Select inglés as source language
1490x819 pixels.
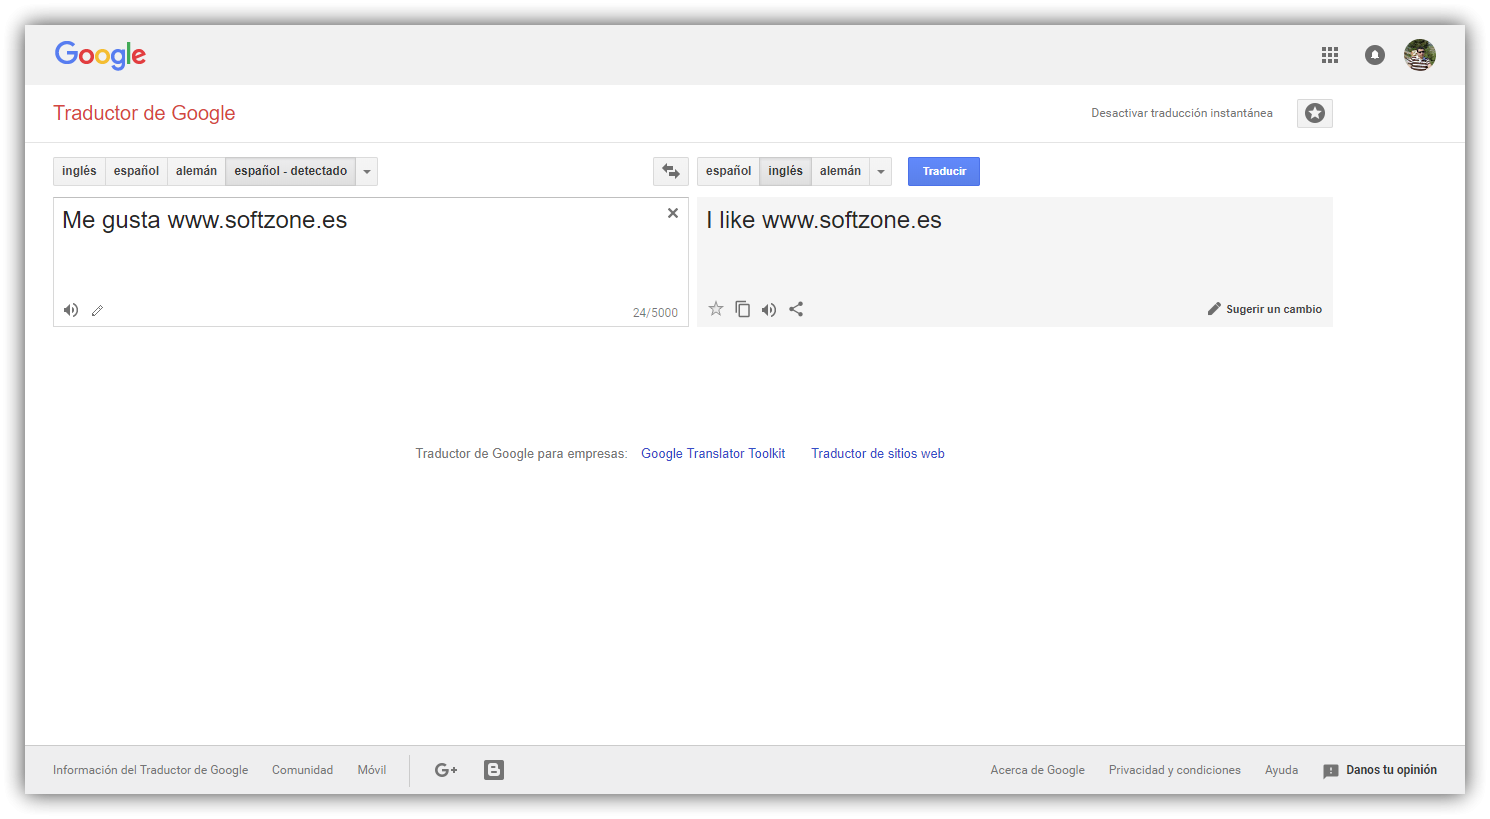(x=79, y=171)
